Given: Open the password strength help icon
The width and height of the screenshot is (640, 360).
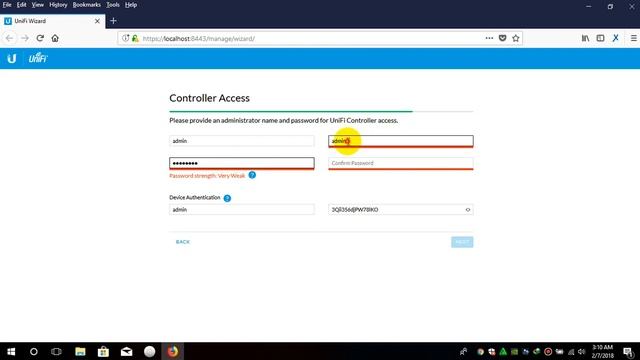Looking at the screenshot, I should pos(252,175).
